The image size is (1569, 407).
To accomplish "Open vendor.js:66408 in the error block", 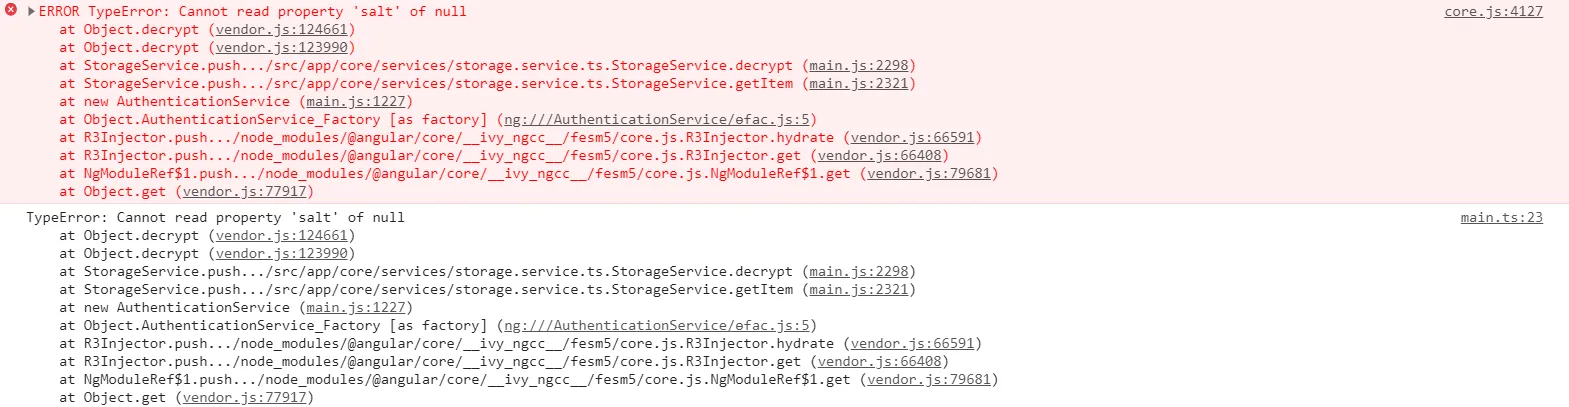I will coord(879,155).
